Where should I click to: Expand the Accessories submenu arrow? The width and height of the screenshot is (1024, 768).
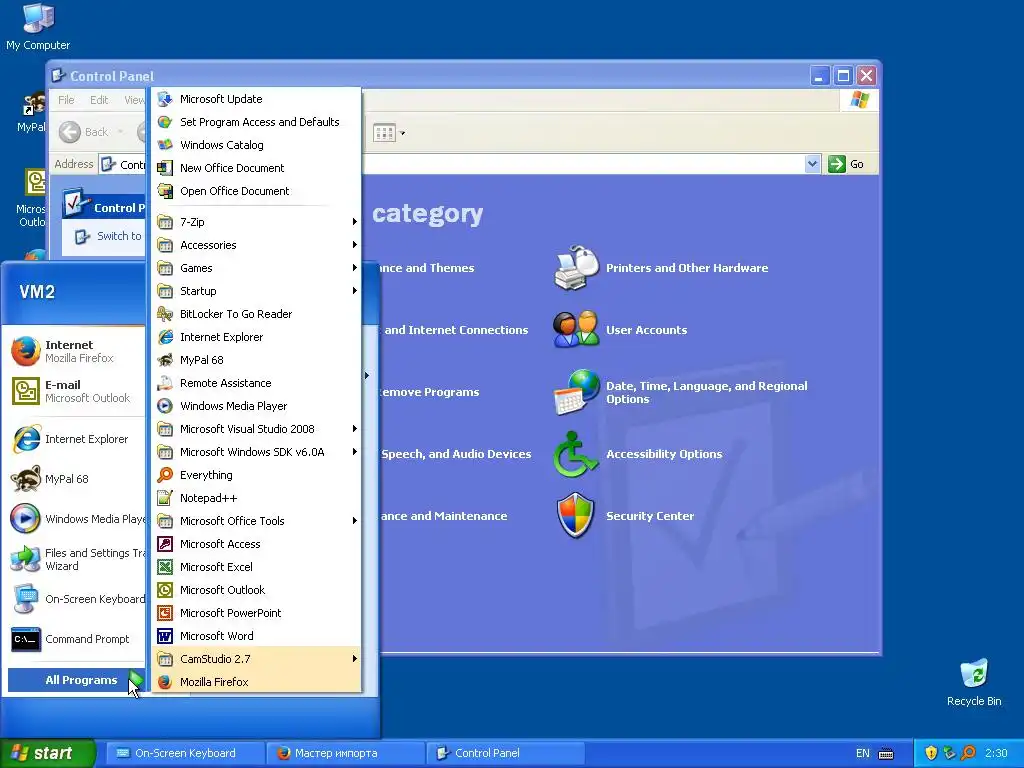pyautogui.click(x=355, y=245)
